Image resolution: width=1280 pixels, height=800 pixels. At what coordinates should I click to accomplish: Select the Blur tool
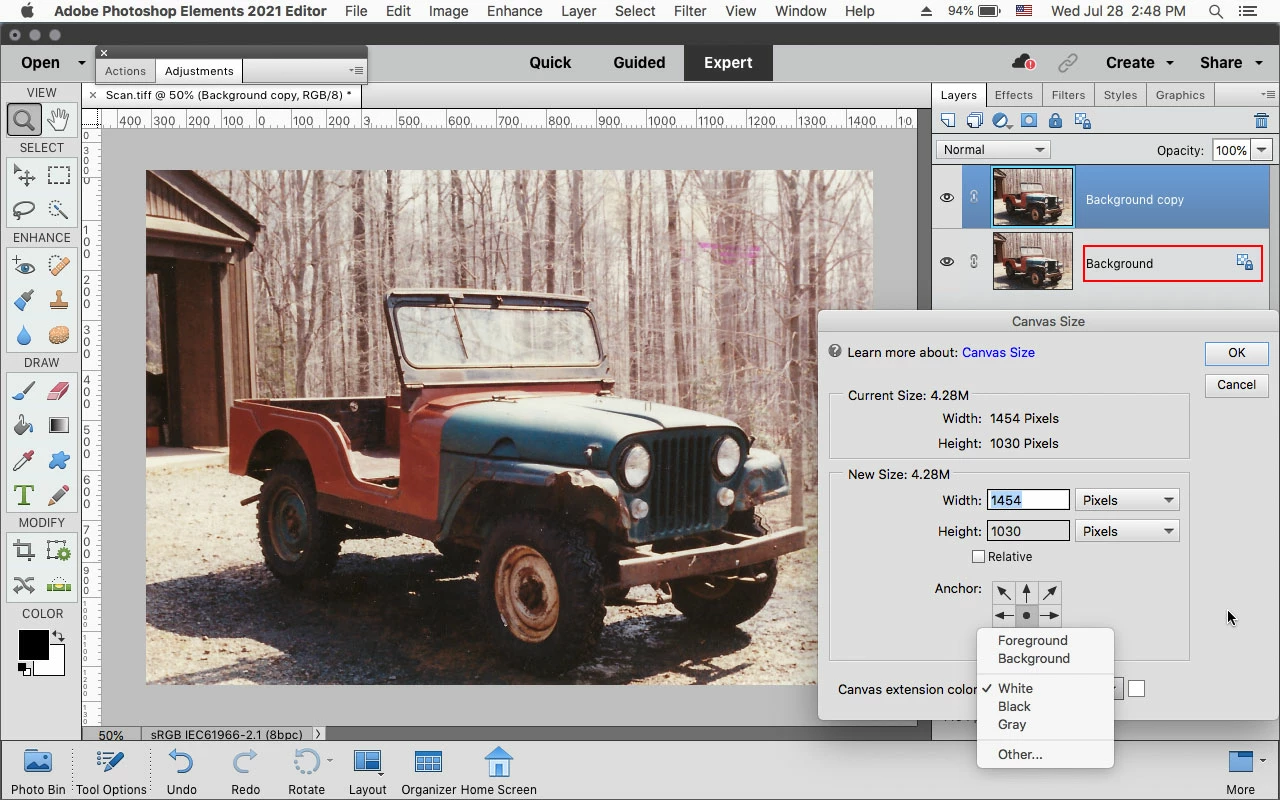pyautogui.click(x=24, y=334)
